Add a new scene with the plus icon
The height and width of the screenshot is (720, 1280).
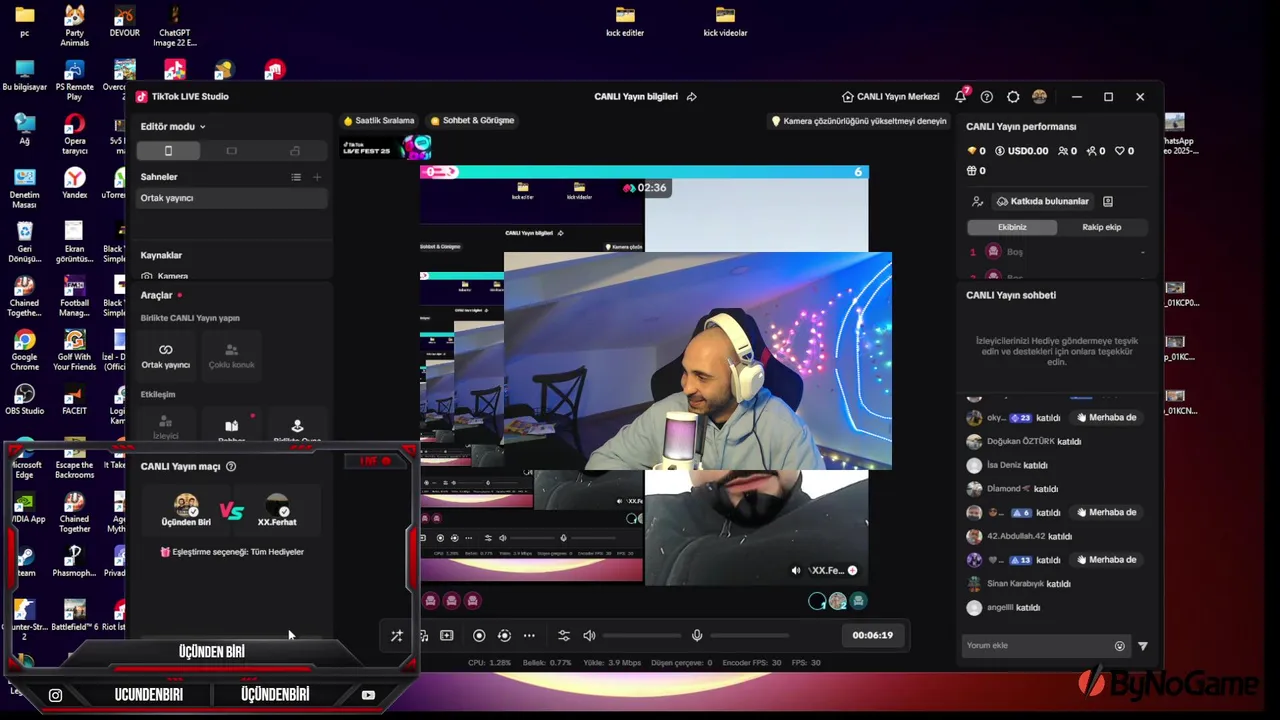point(317,177)
